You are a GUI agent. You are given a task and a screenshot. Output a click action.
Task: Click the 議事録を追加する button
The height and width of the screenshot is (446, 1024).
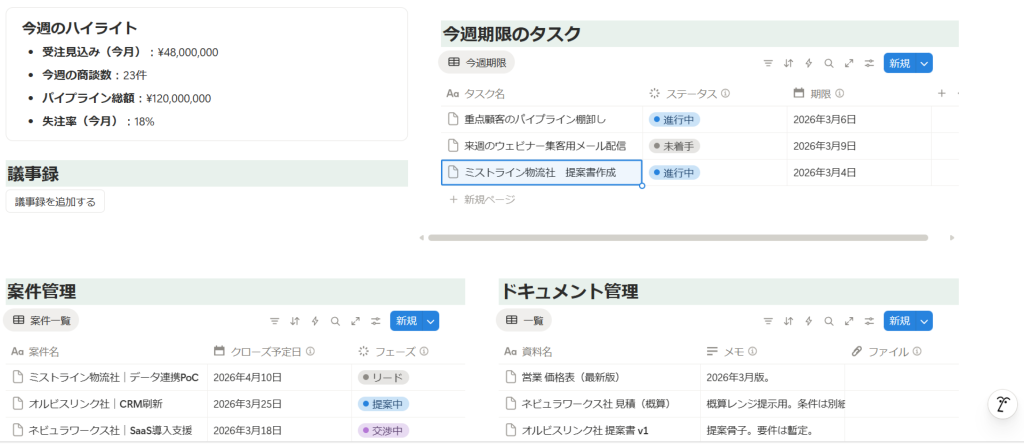click(56, 202)
